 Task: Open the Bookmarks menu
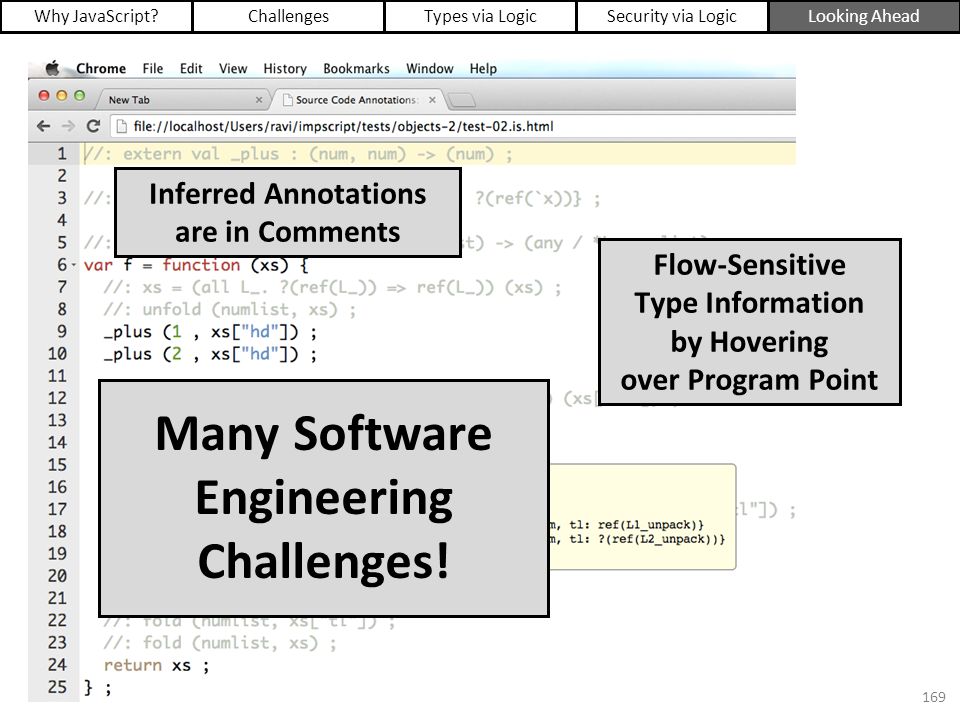click(356, 69)
